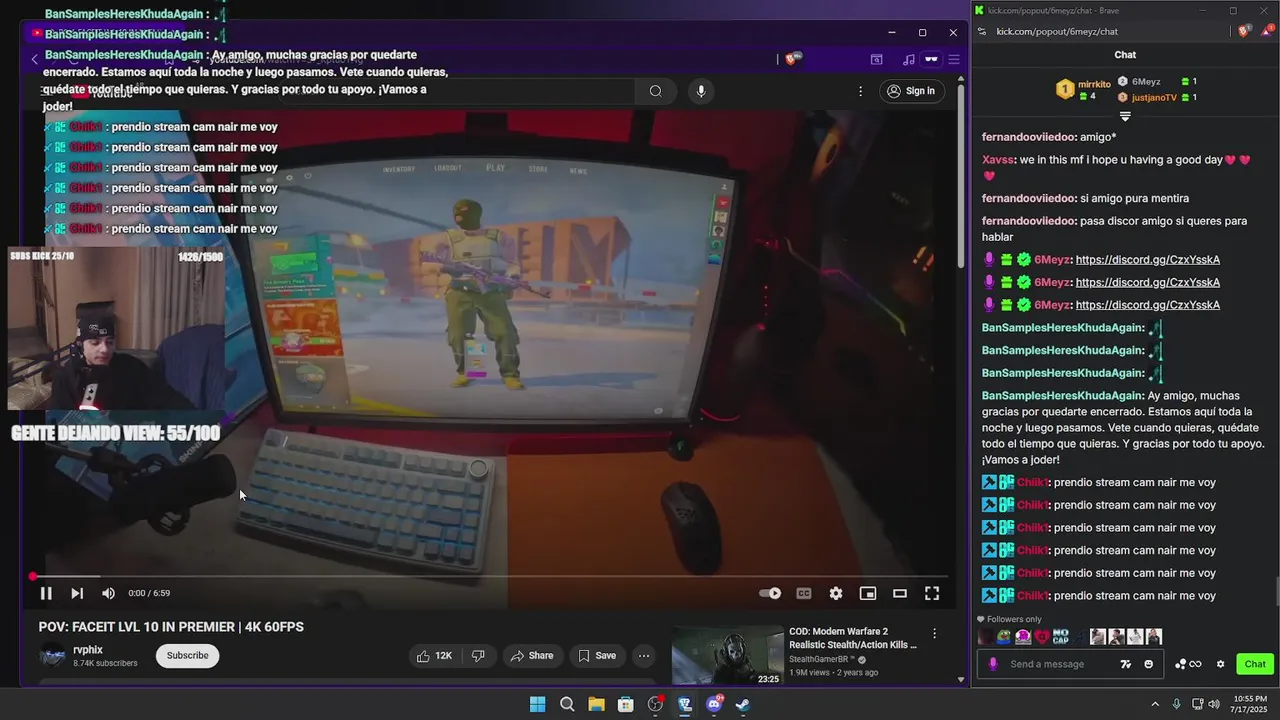Open Windows Start menu
This screenshot has height=720, width=1280.
(537, 704)
